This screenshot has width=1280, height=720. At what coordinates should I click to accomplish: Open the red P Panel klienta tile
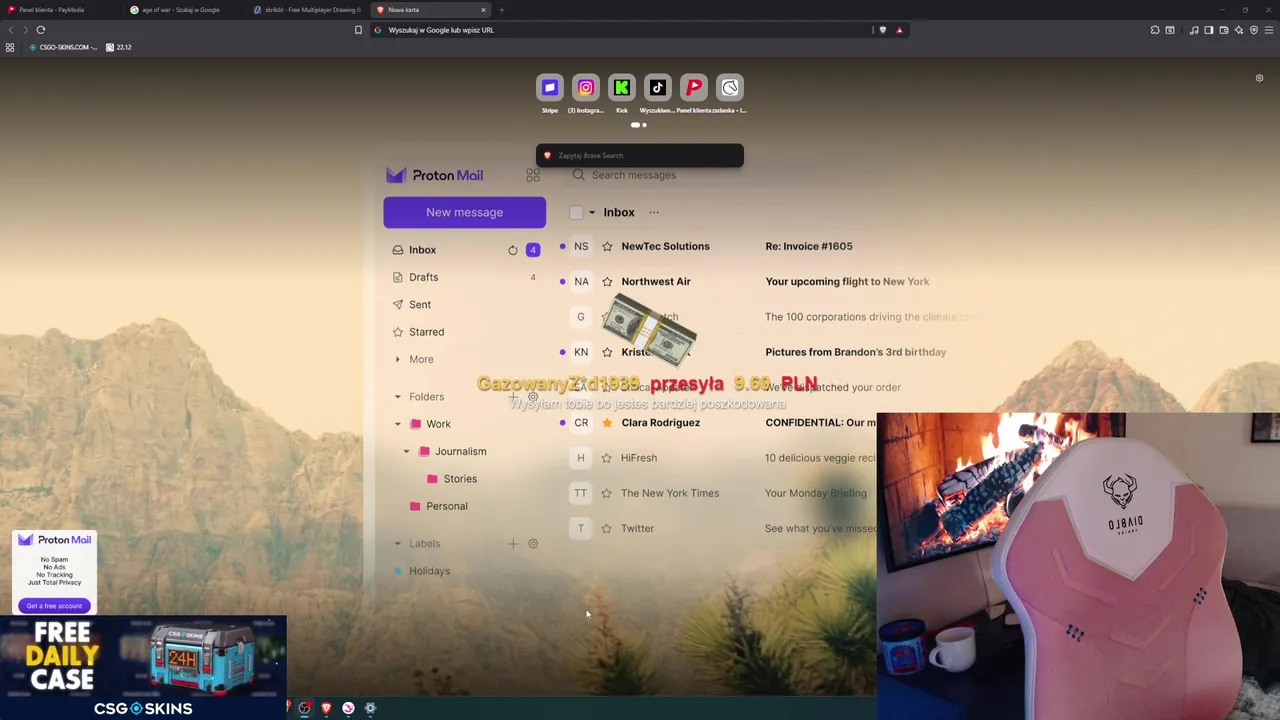click(694, 88)
